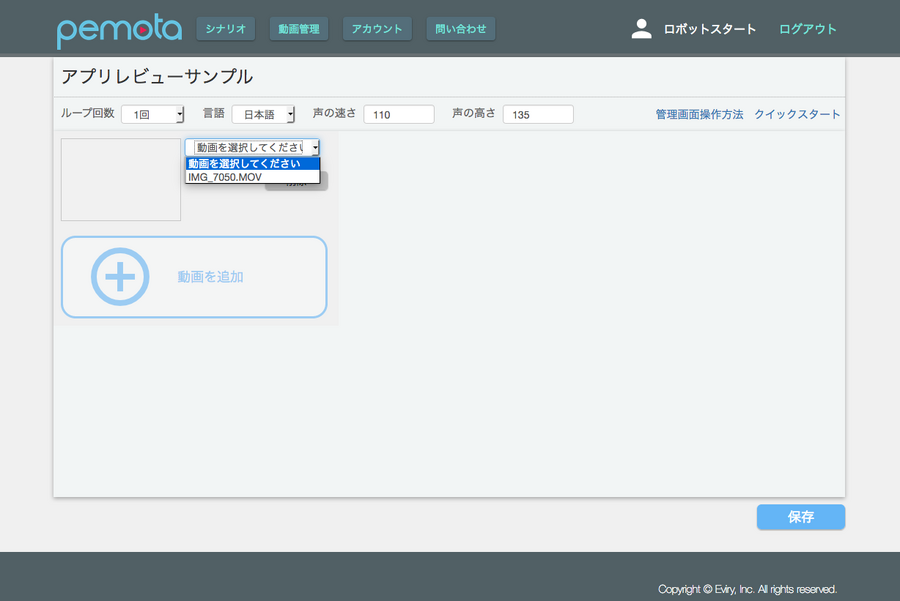Click the 声の速さ input field

click(x=398, y=115)
